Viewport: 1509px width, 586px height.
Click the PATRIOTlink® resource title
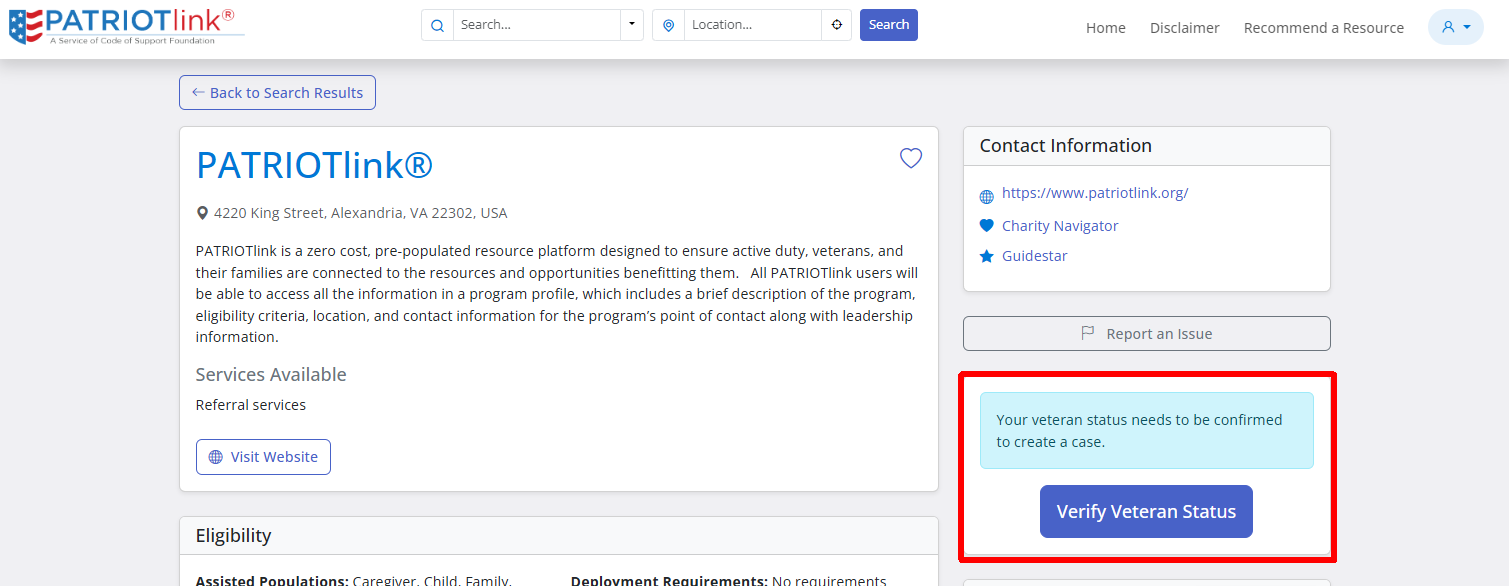pyautogui.click(x=314, y=165)
